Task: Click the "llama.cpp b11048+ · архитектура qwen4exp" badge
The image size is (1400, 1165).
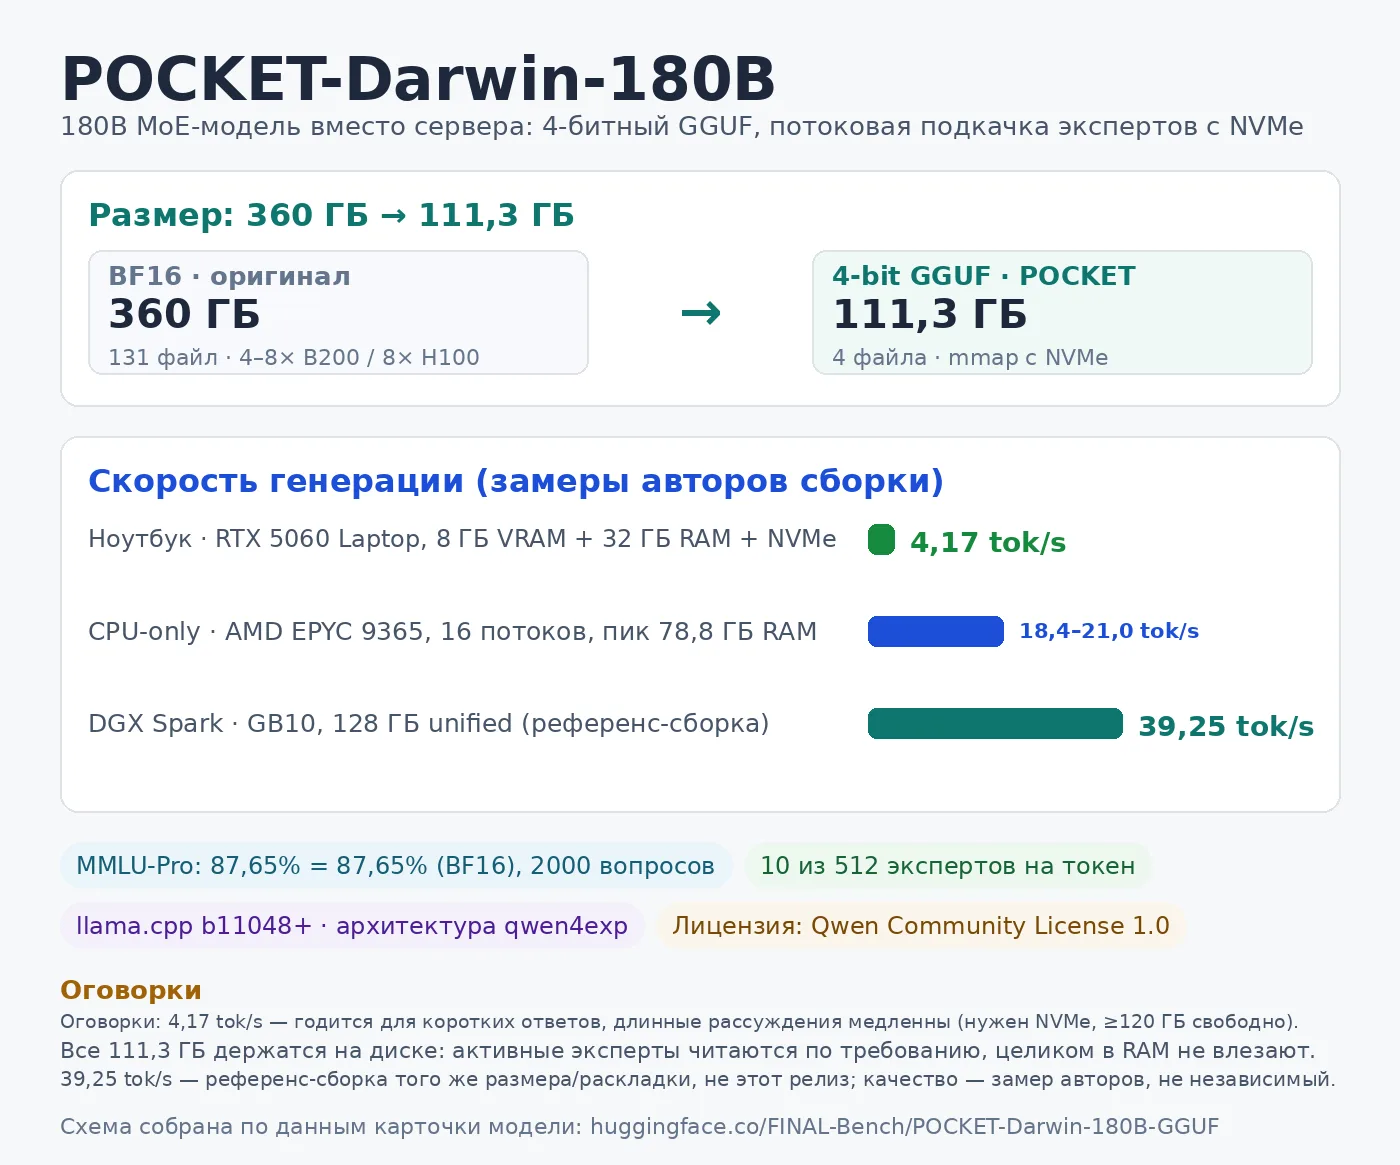Action: click(352, 926)
